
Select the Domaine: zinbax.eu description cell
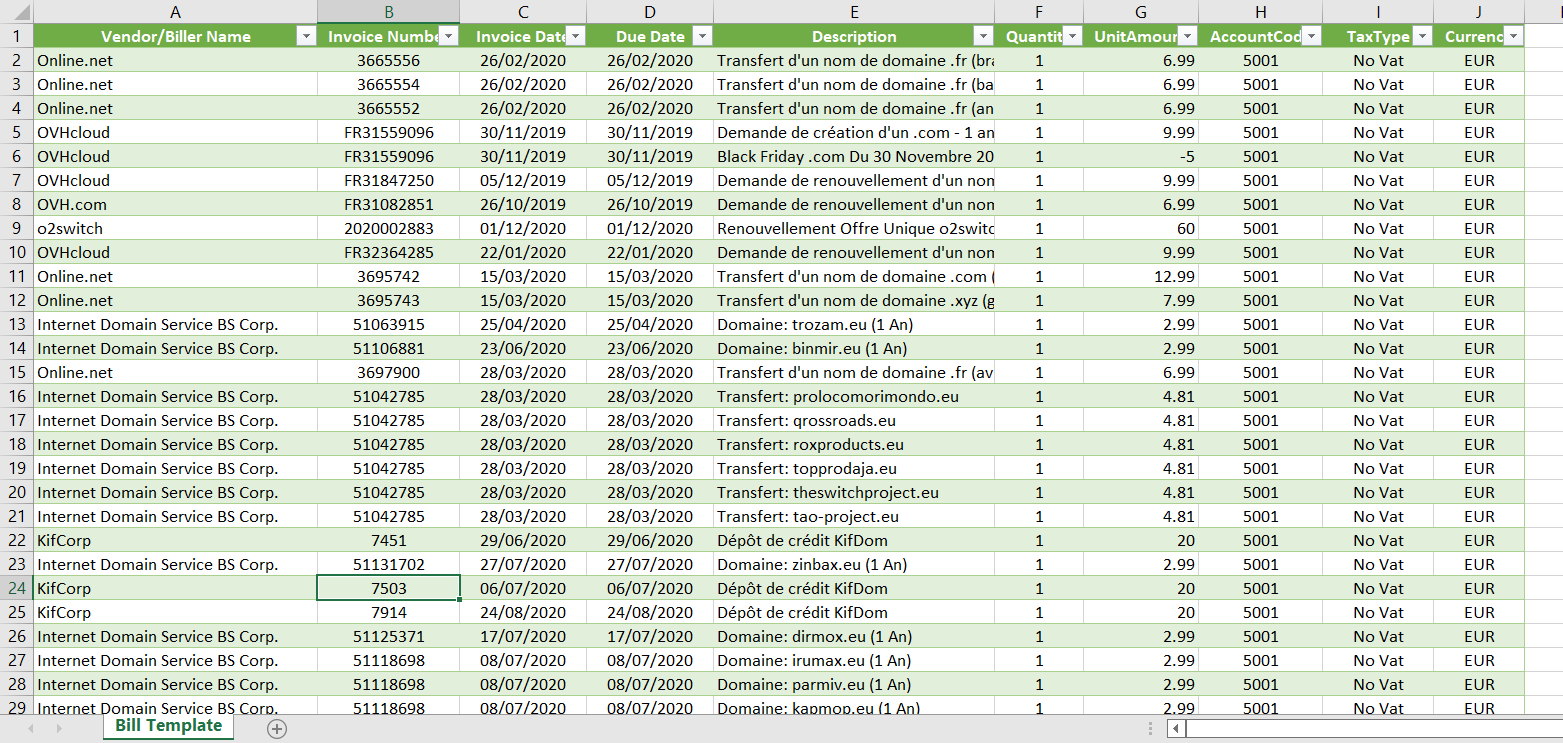(x=854, y=564)
